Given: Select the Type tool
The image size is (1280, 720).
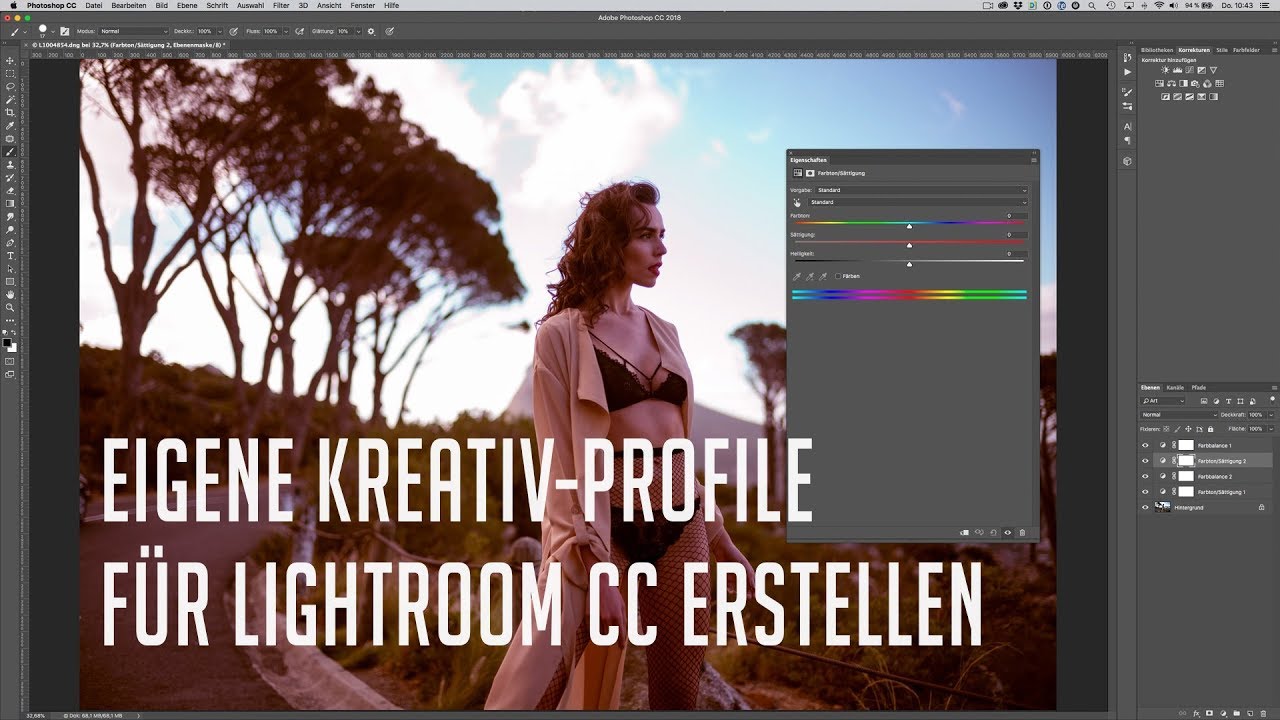Looking at the screenshot, I should pos(10,255).
